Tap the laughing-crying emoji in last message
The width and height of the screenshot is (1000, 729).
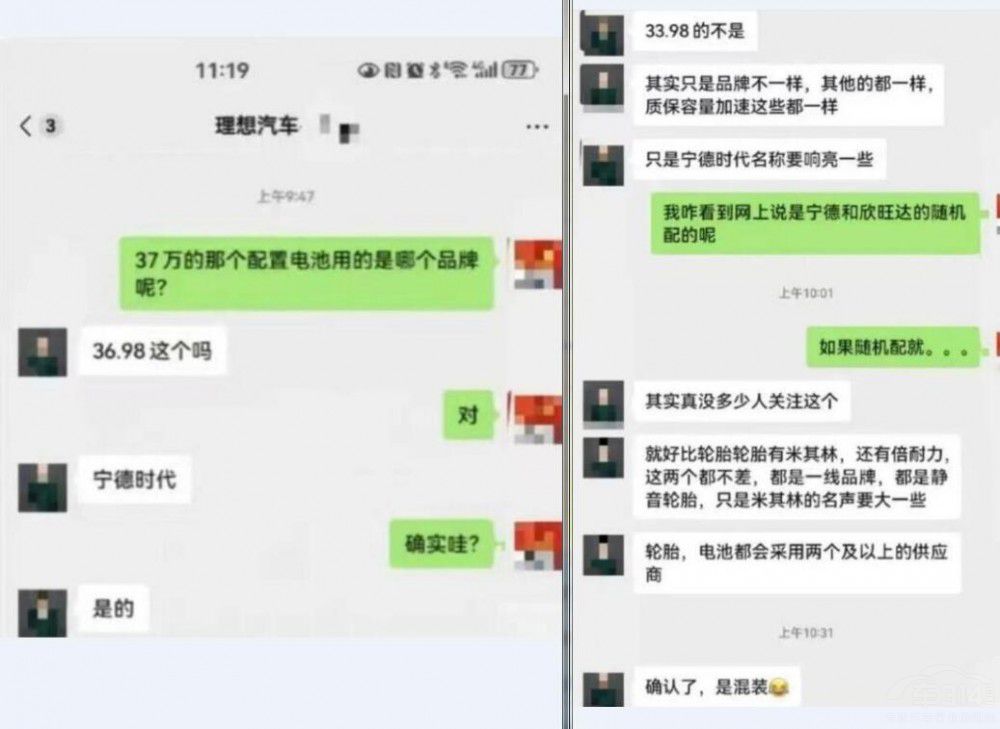(x=779, y=687)
